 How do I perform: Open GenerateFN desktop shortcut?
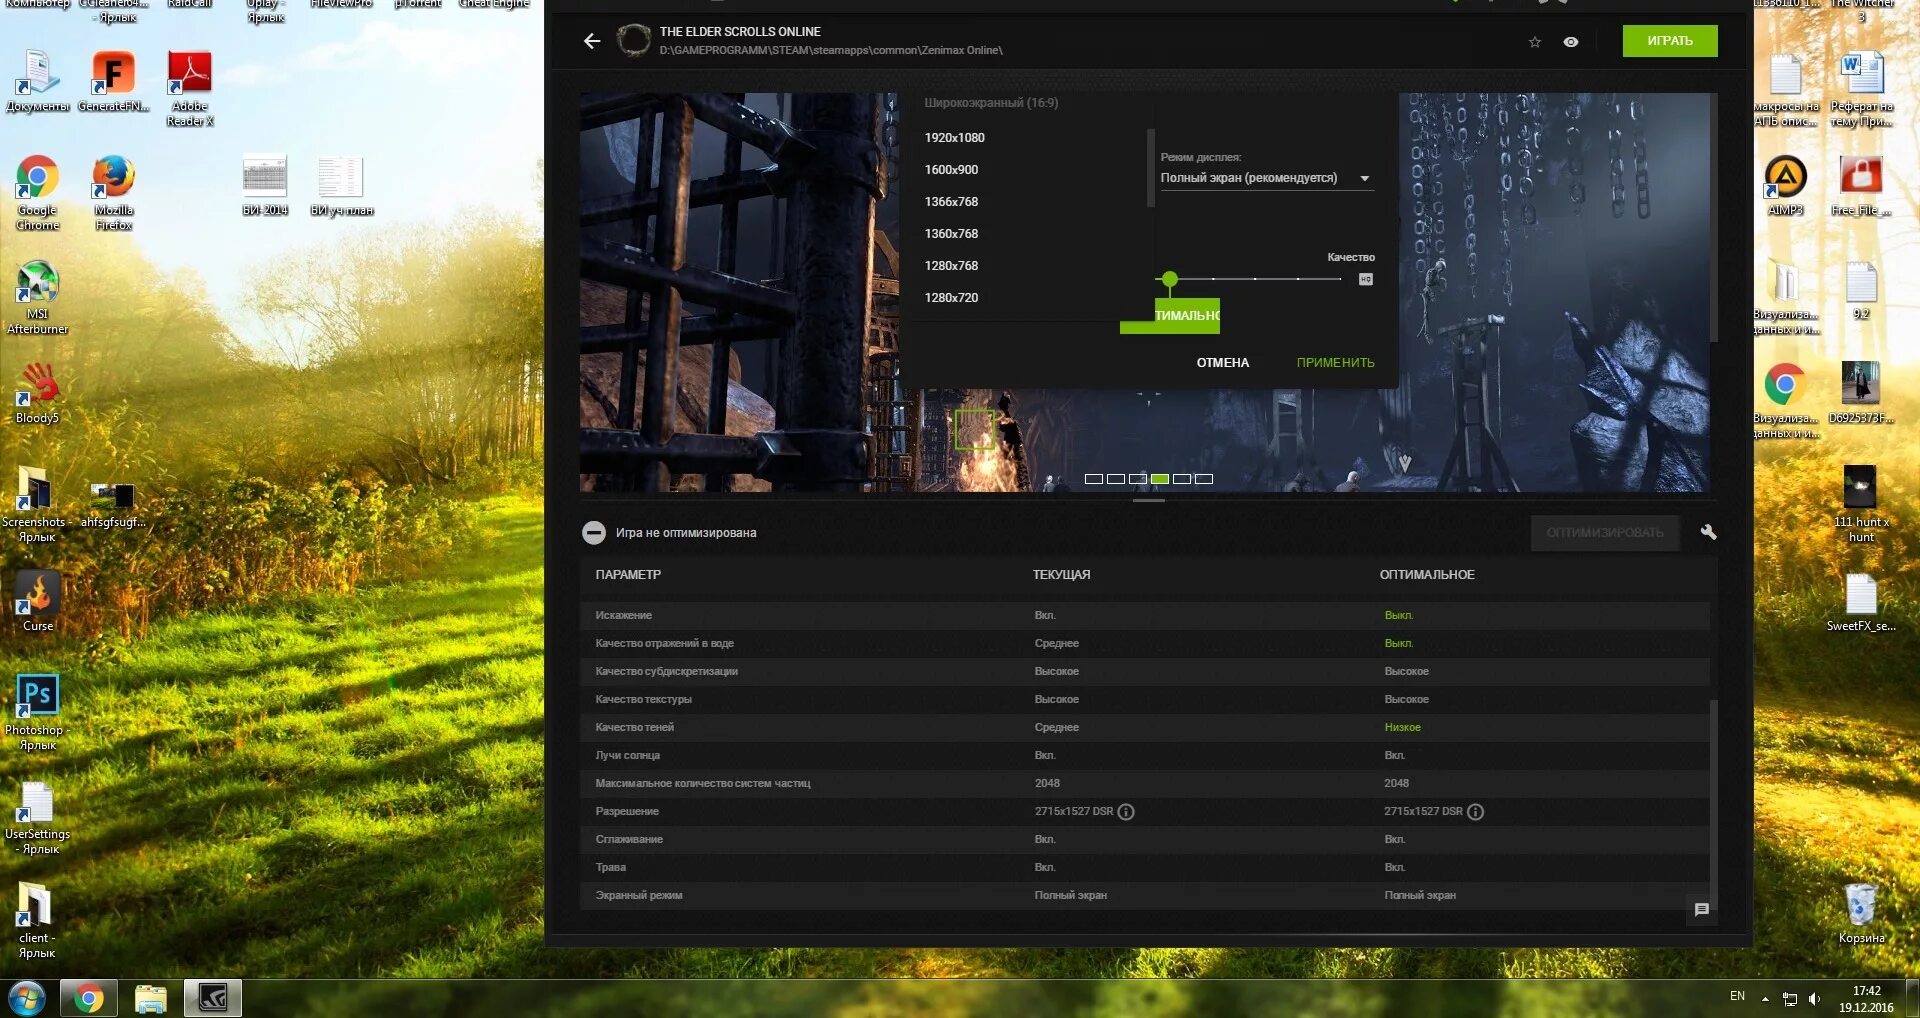click(x=114, y=82)
